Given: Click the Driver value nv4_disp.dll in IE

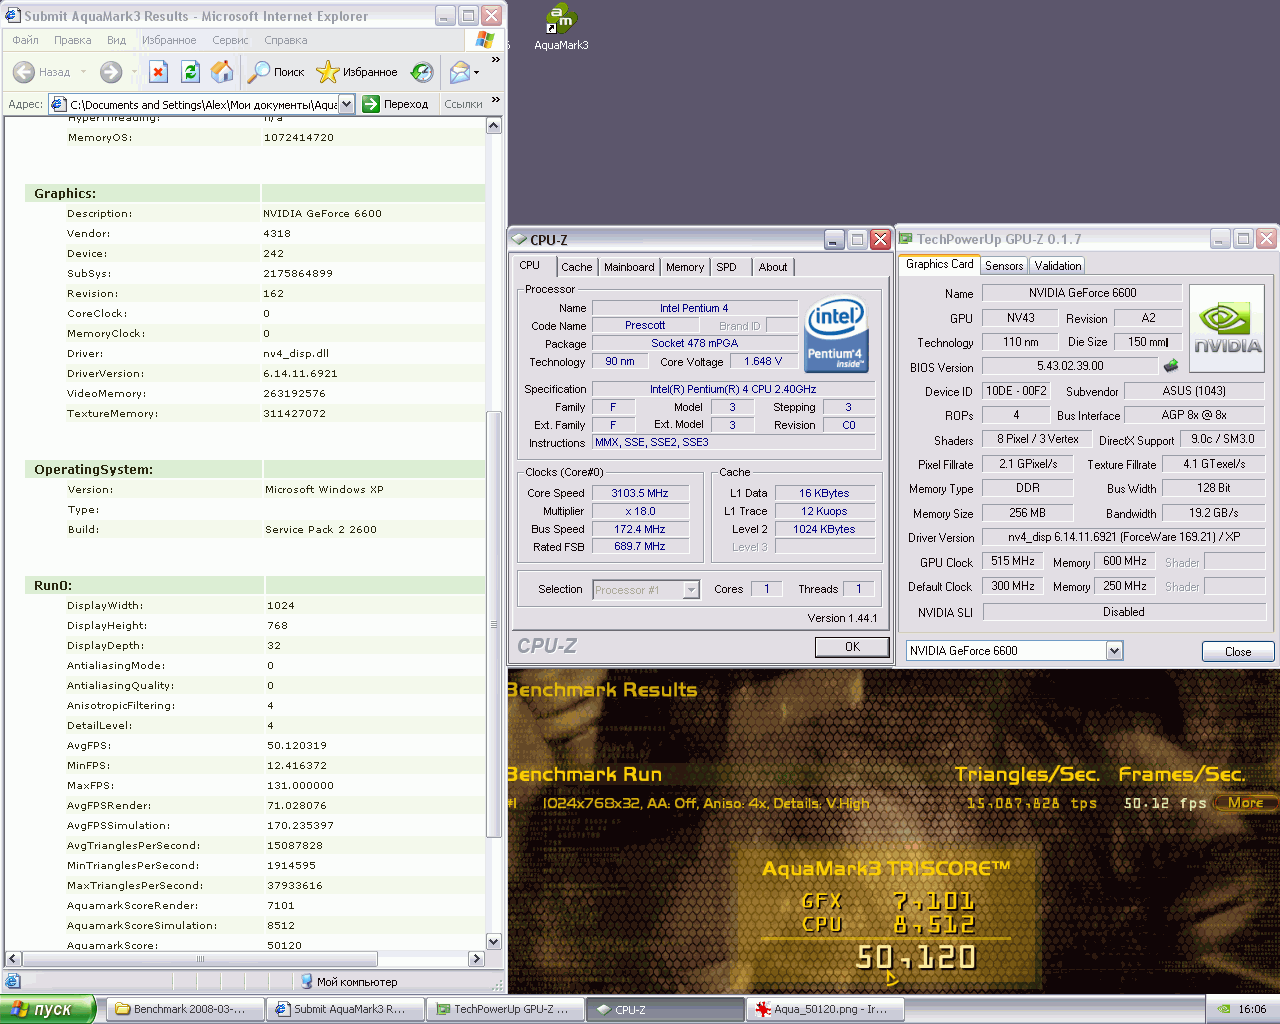Looking at the screenshot, I should pos(296,353).
